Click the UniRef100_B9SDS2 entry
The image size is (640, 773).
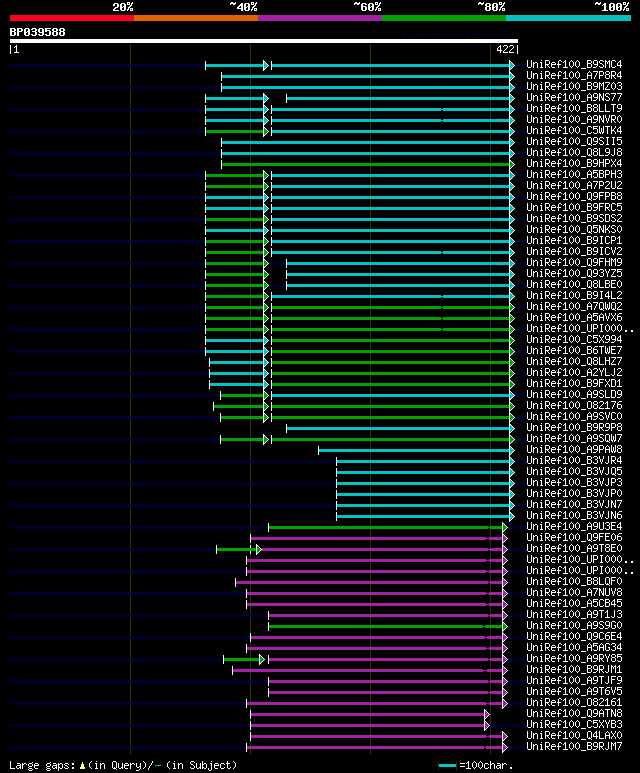click(574, 218)
